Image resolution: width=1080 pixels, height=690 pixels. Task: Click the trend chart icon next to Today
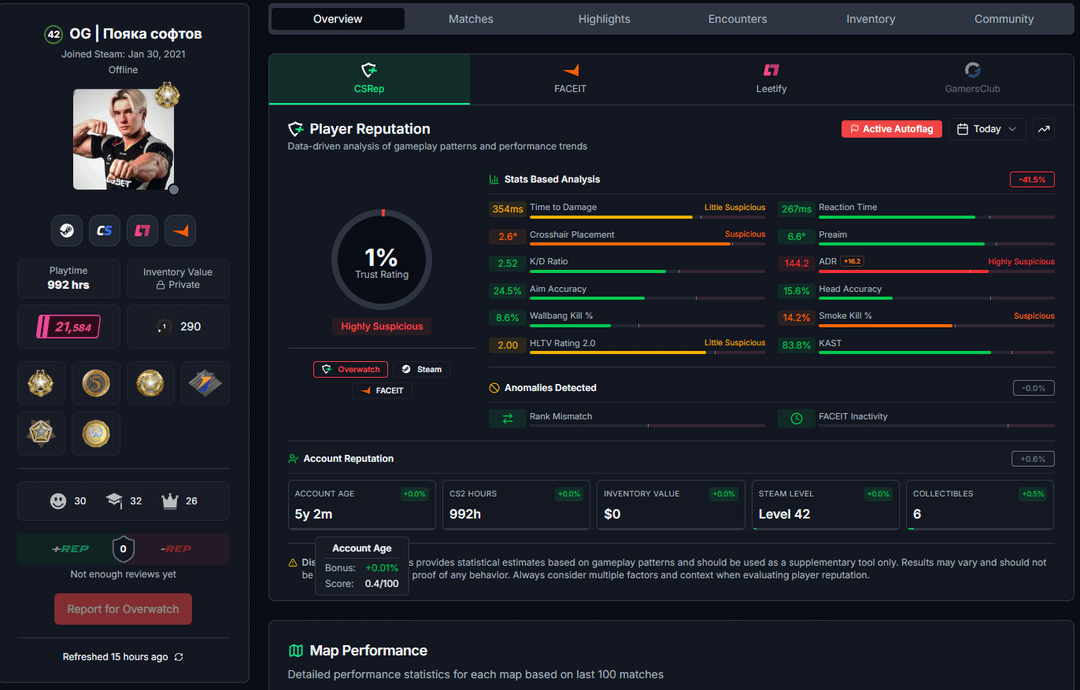[1044, 129]
